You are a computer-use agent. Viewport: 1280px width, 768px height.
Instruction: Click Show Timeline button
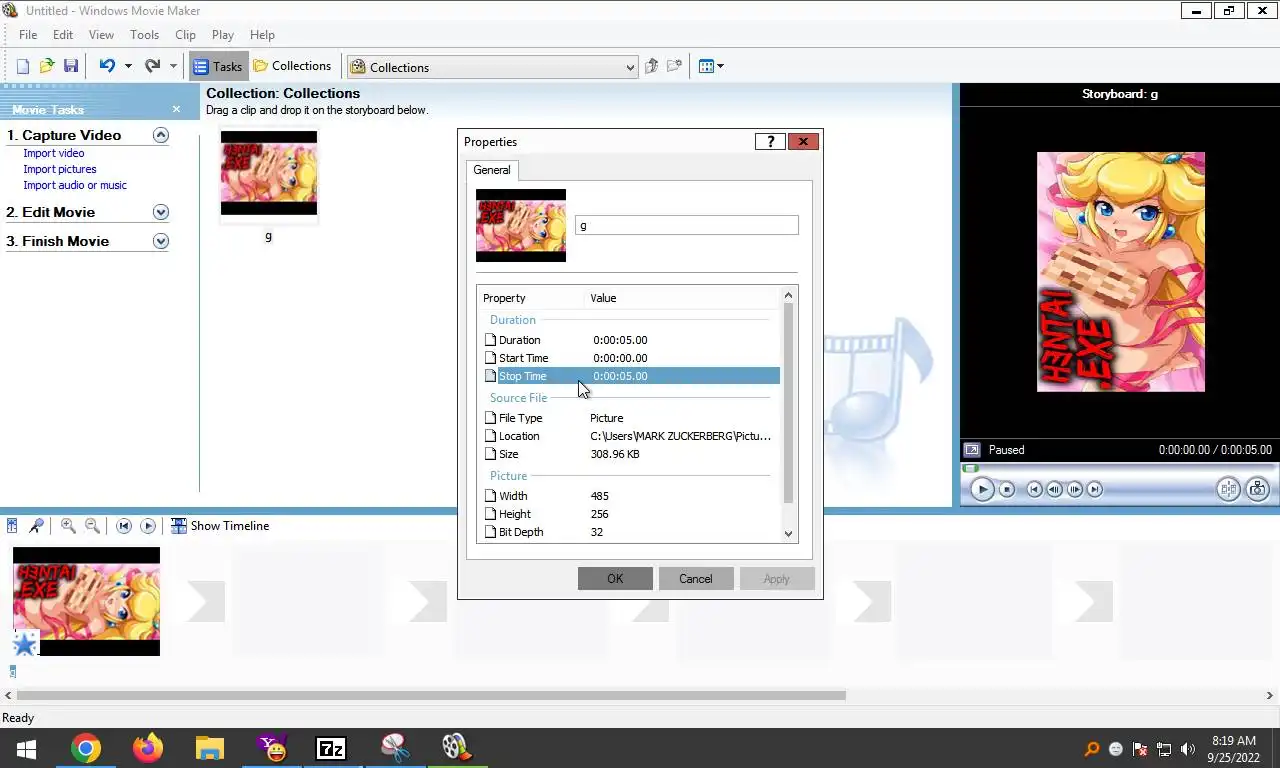[220, 525]
